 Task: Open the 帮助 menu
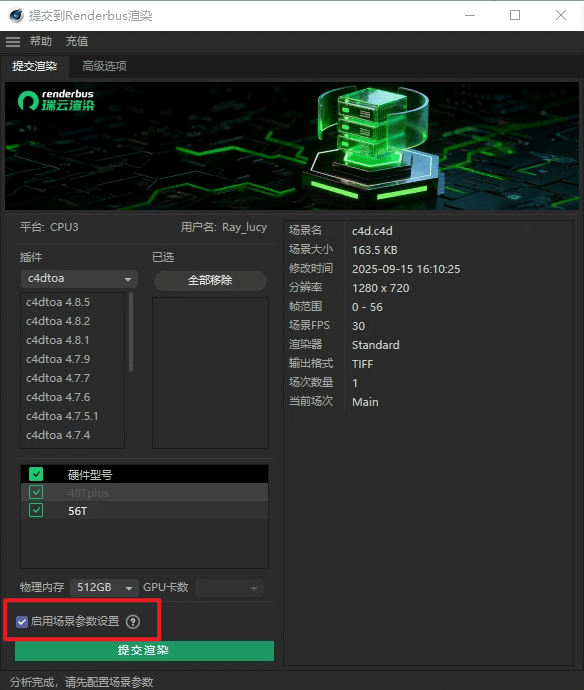tap(41, 41)
